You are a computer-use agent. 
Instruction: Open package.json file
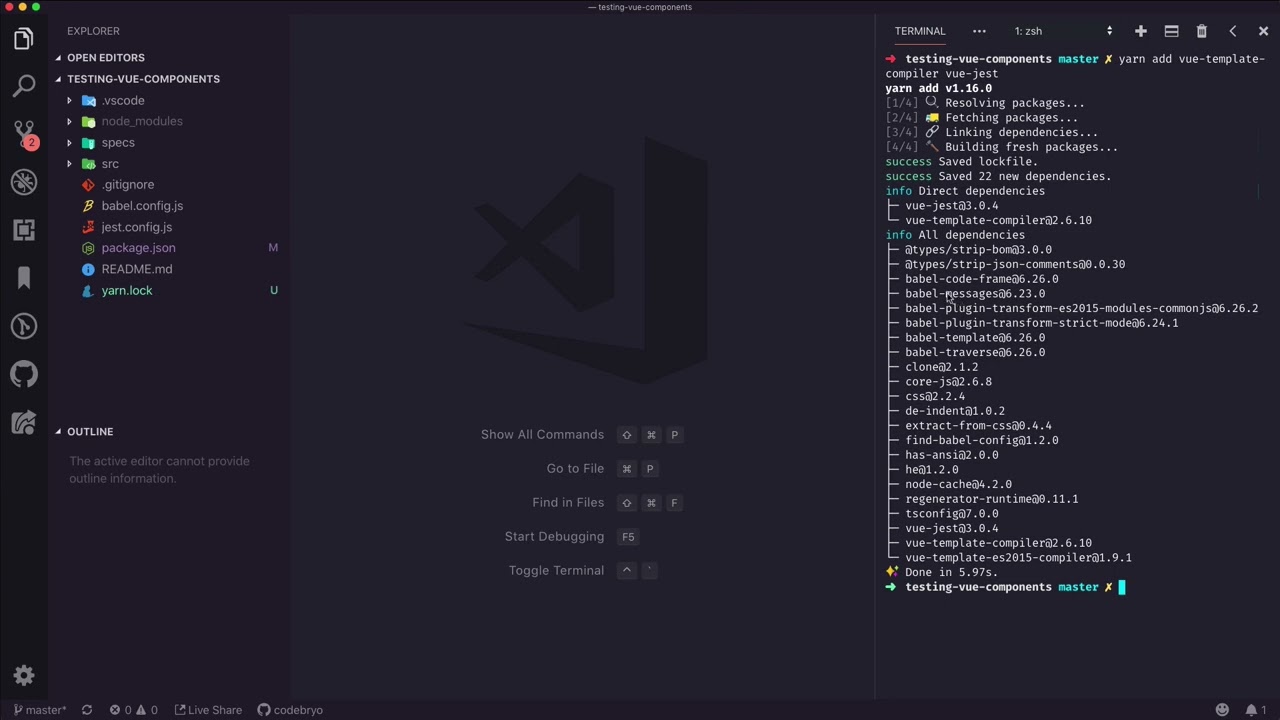point(138,248)
